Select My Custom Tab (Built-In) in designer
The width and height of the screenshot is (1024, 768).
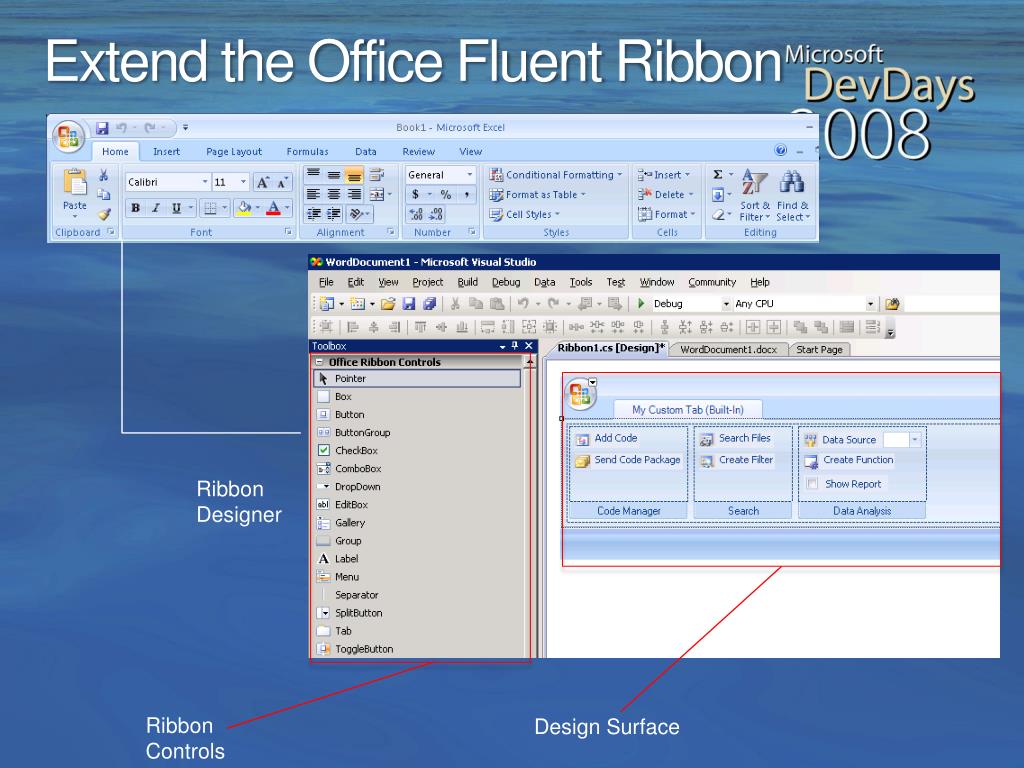coord(688,409)
